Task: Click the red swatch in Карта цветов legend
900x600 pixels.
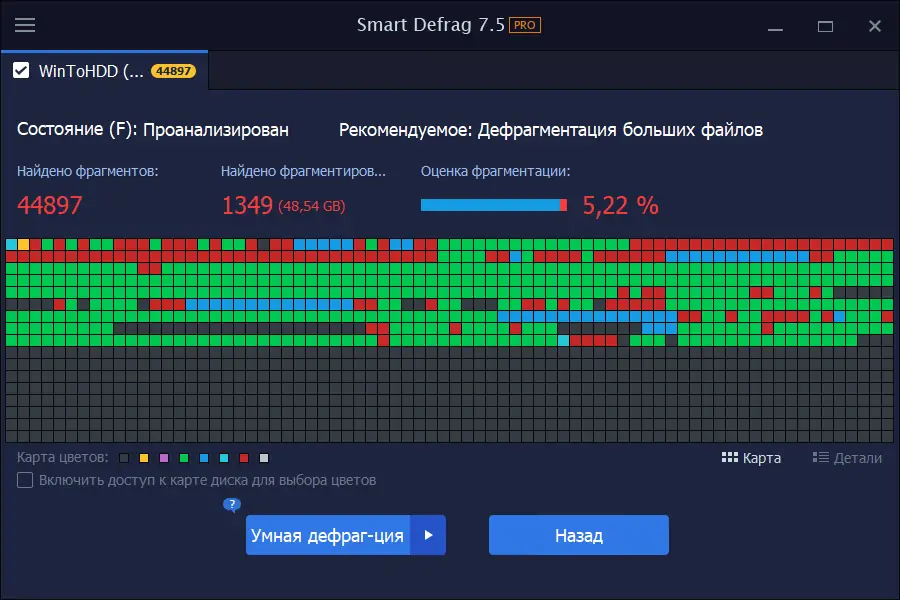Action: (x=244, y=458)
